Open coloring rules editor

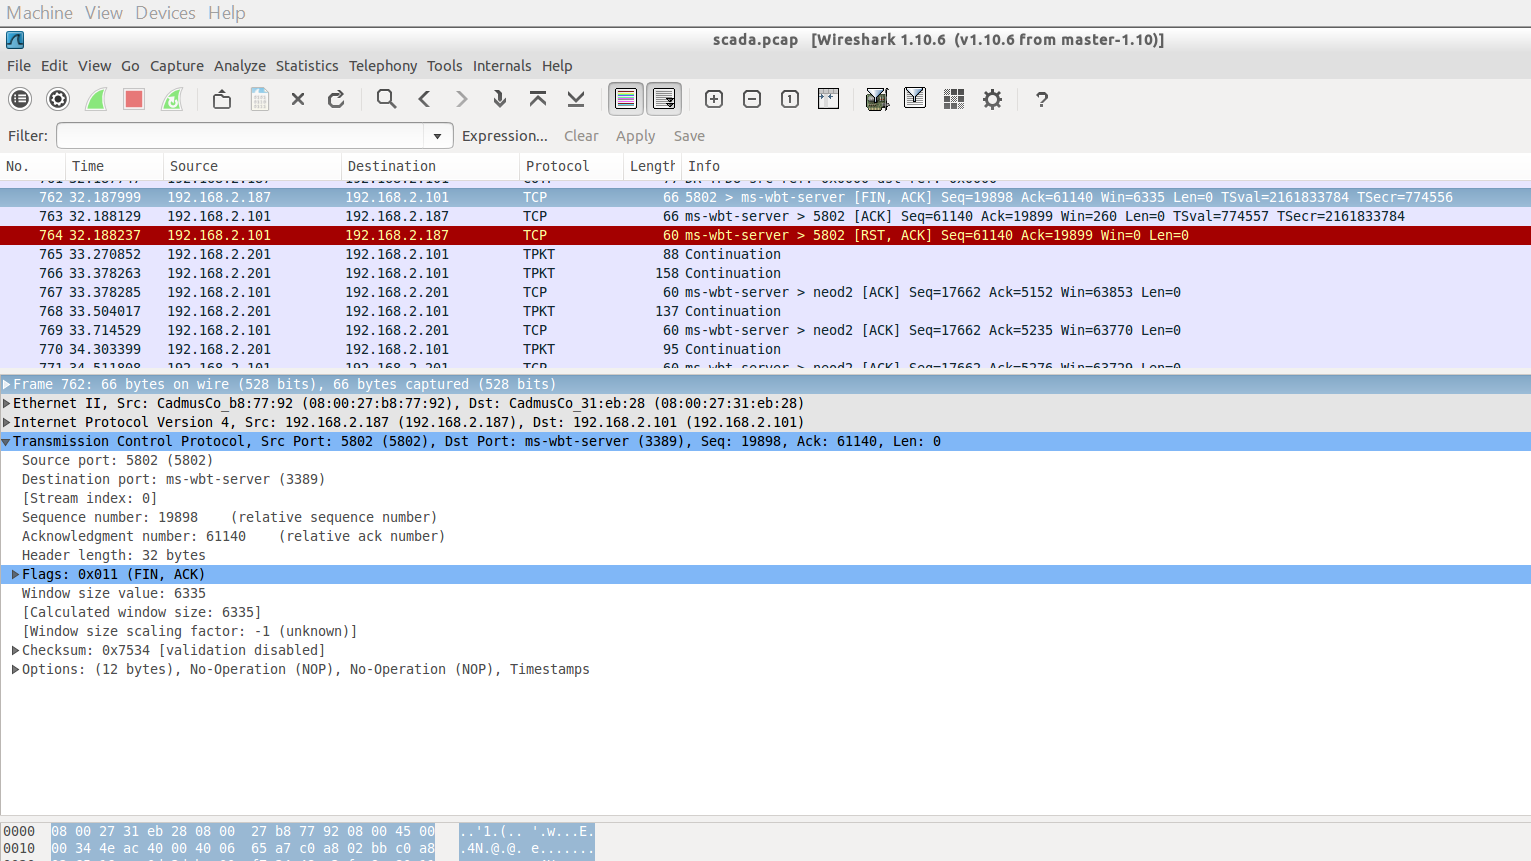[954, 99]
